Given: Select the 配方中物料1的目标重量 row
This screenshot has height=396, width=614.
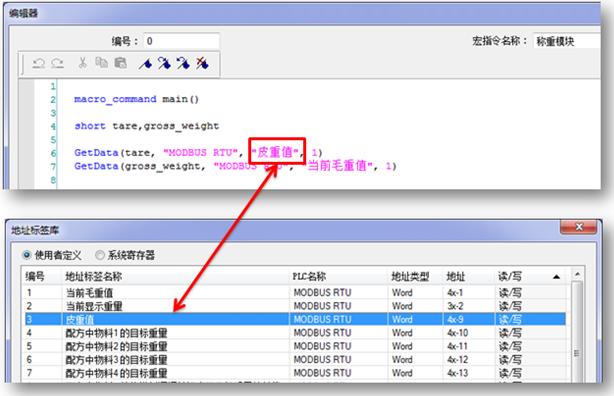Looking at the screenshot, I should [295, 333].
